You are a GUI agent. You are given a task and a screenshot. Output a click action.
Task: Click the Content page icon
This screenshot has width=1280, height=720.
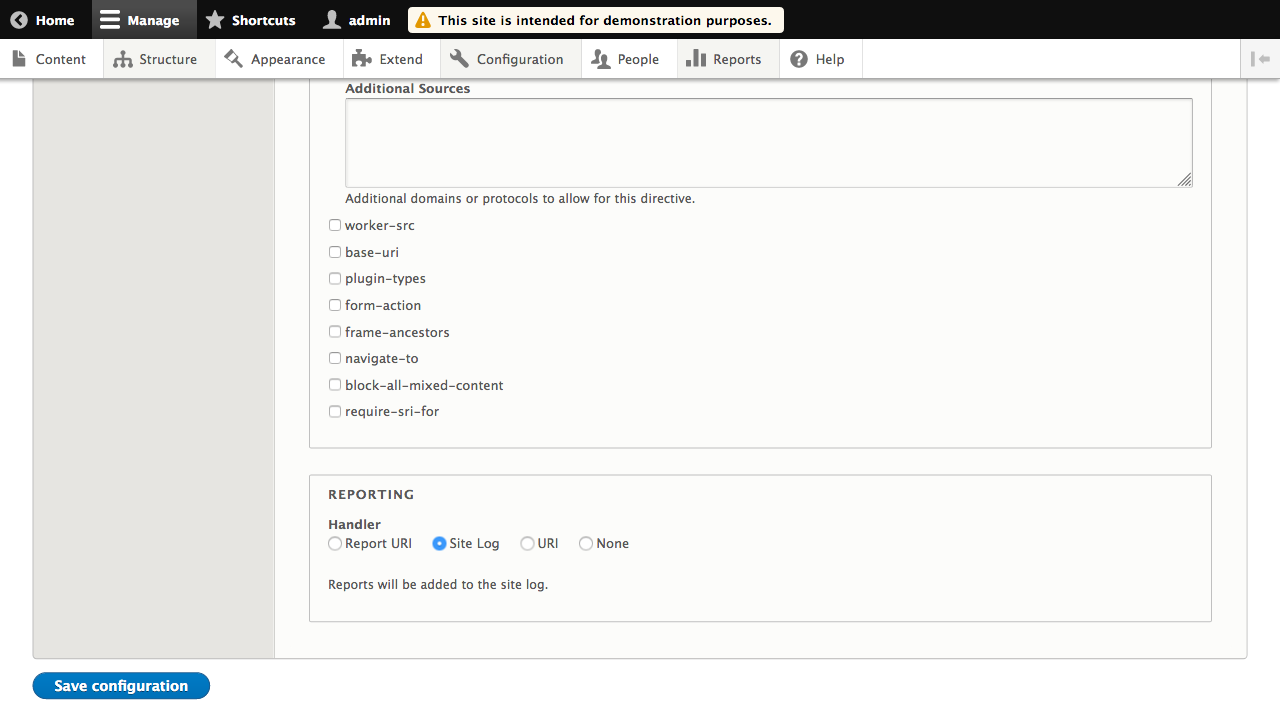(x=19, y=59)
